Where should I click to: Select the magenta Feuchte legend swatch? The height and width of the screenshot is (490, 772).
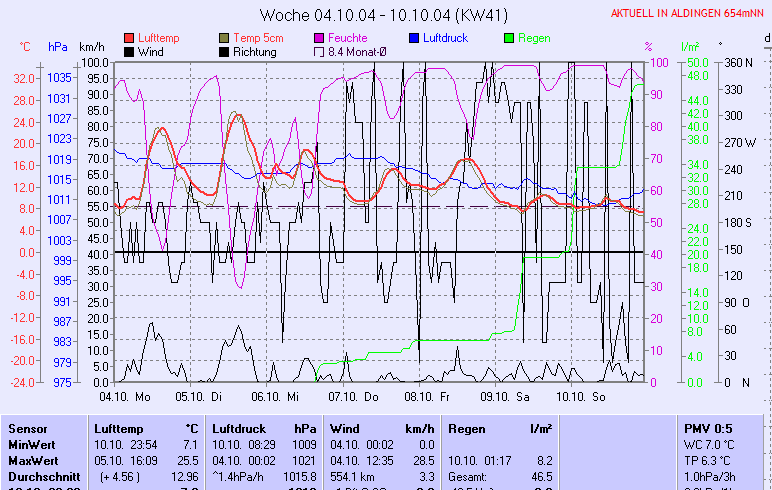click(x=320, y=38)
